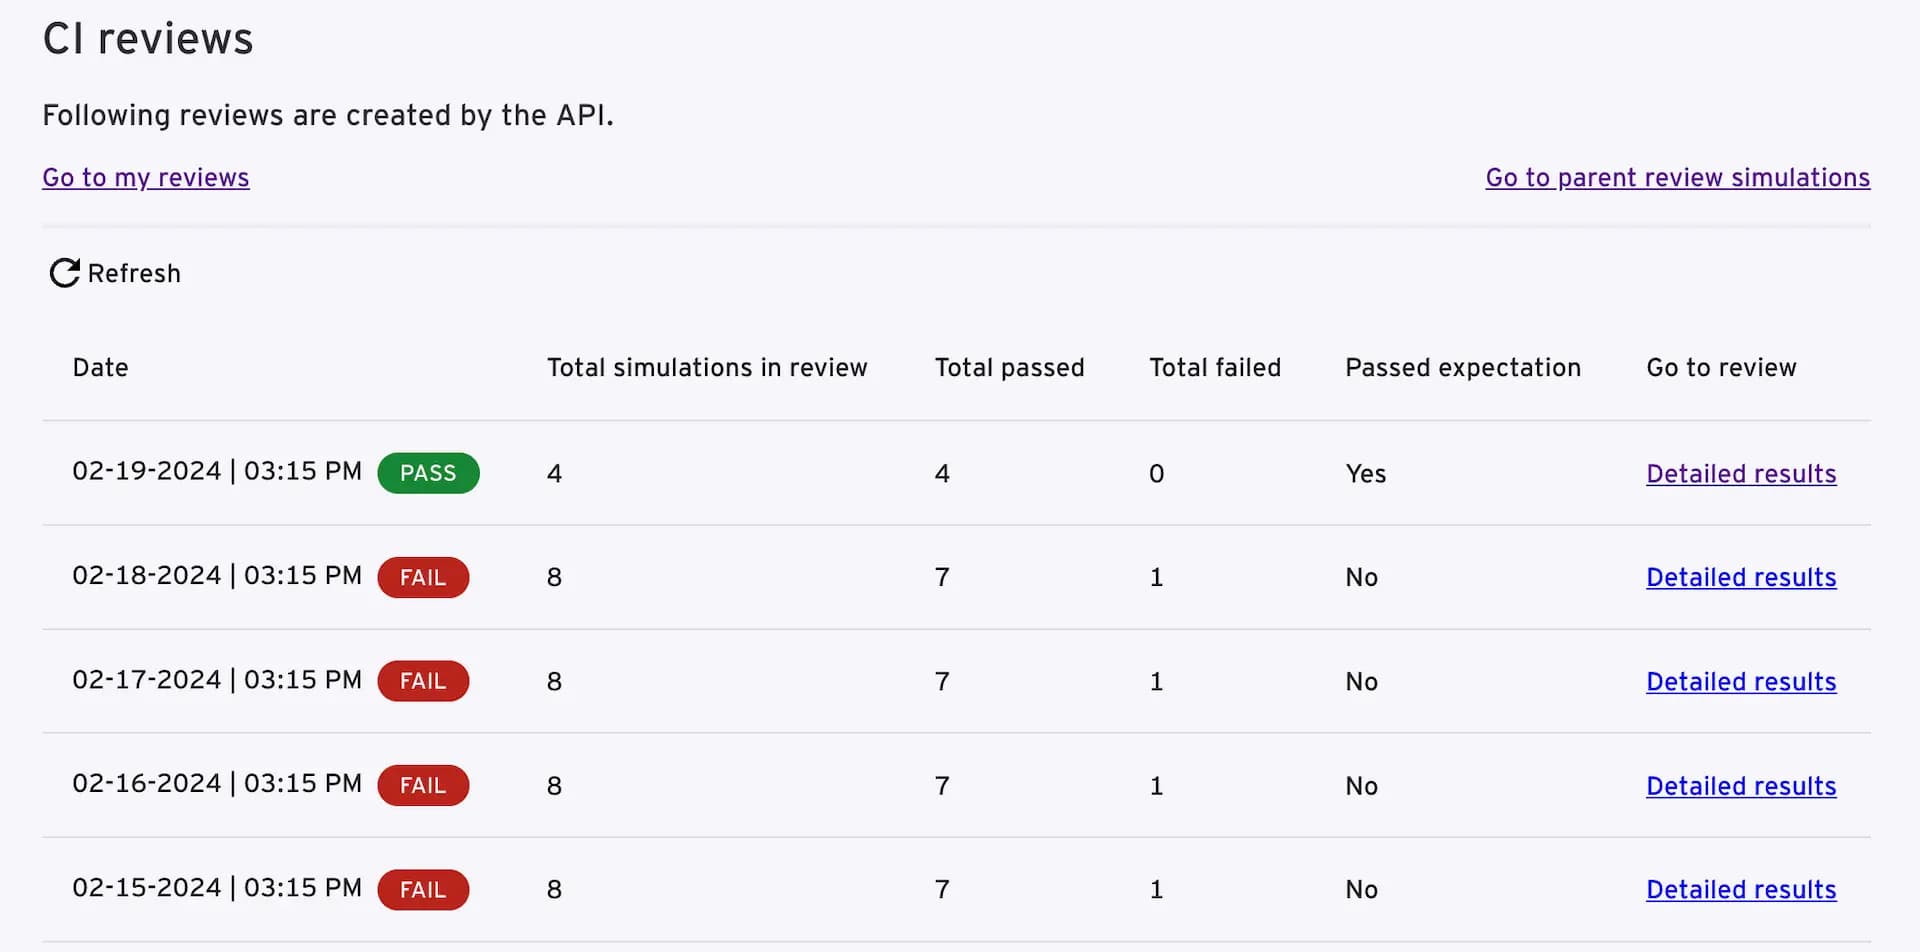Click the Total passed column header

[x=1009, y=368]
